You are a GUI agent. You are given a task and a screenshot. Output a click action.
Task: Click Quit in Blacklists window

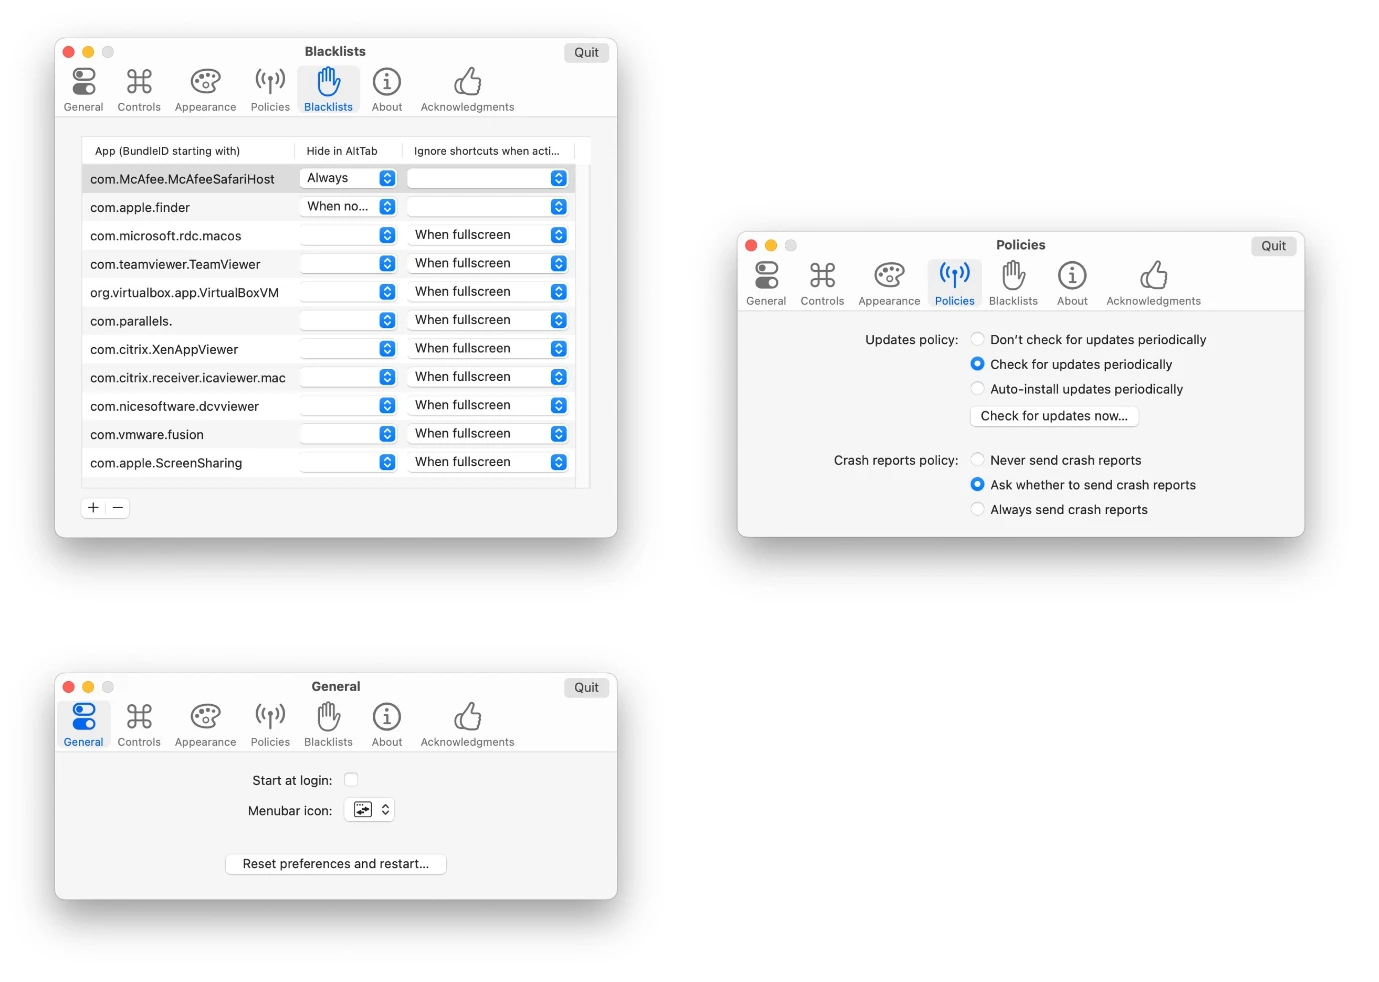click(x=586, y=52)
